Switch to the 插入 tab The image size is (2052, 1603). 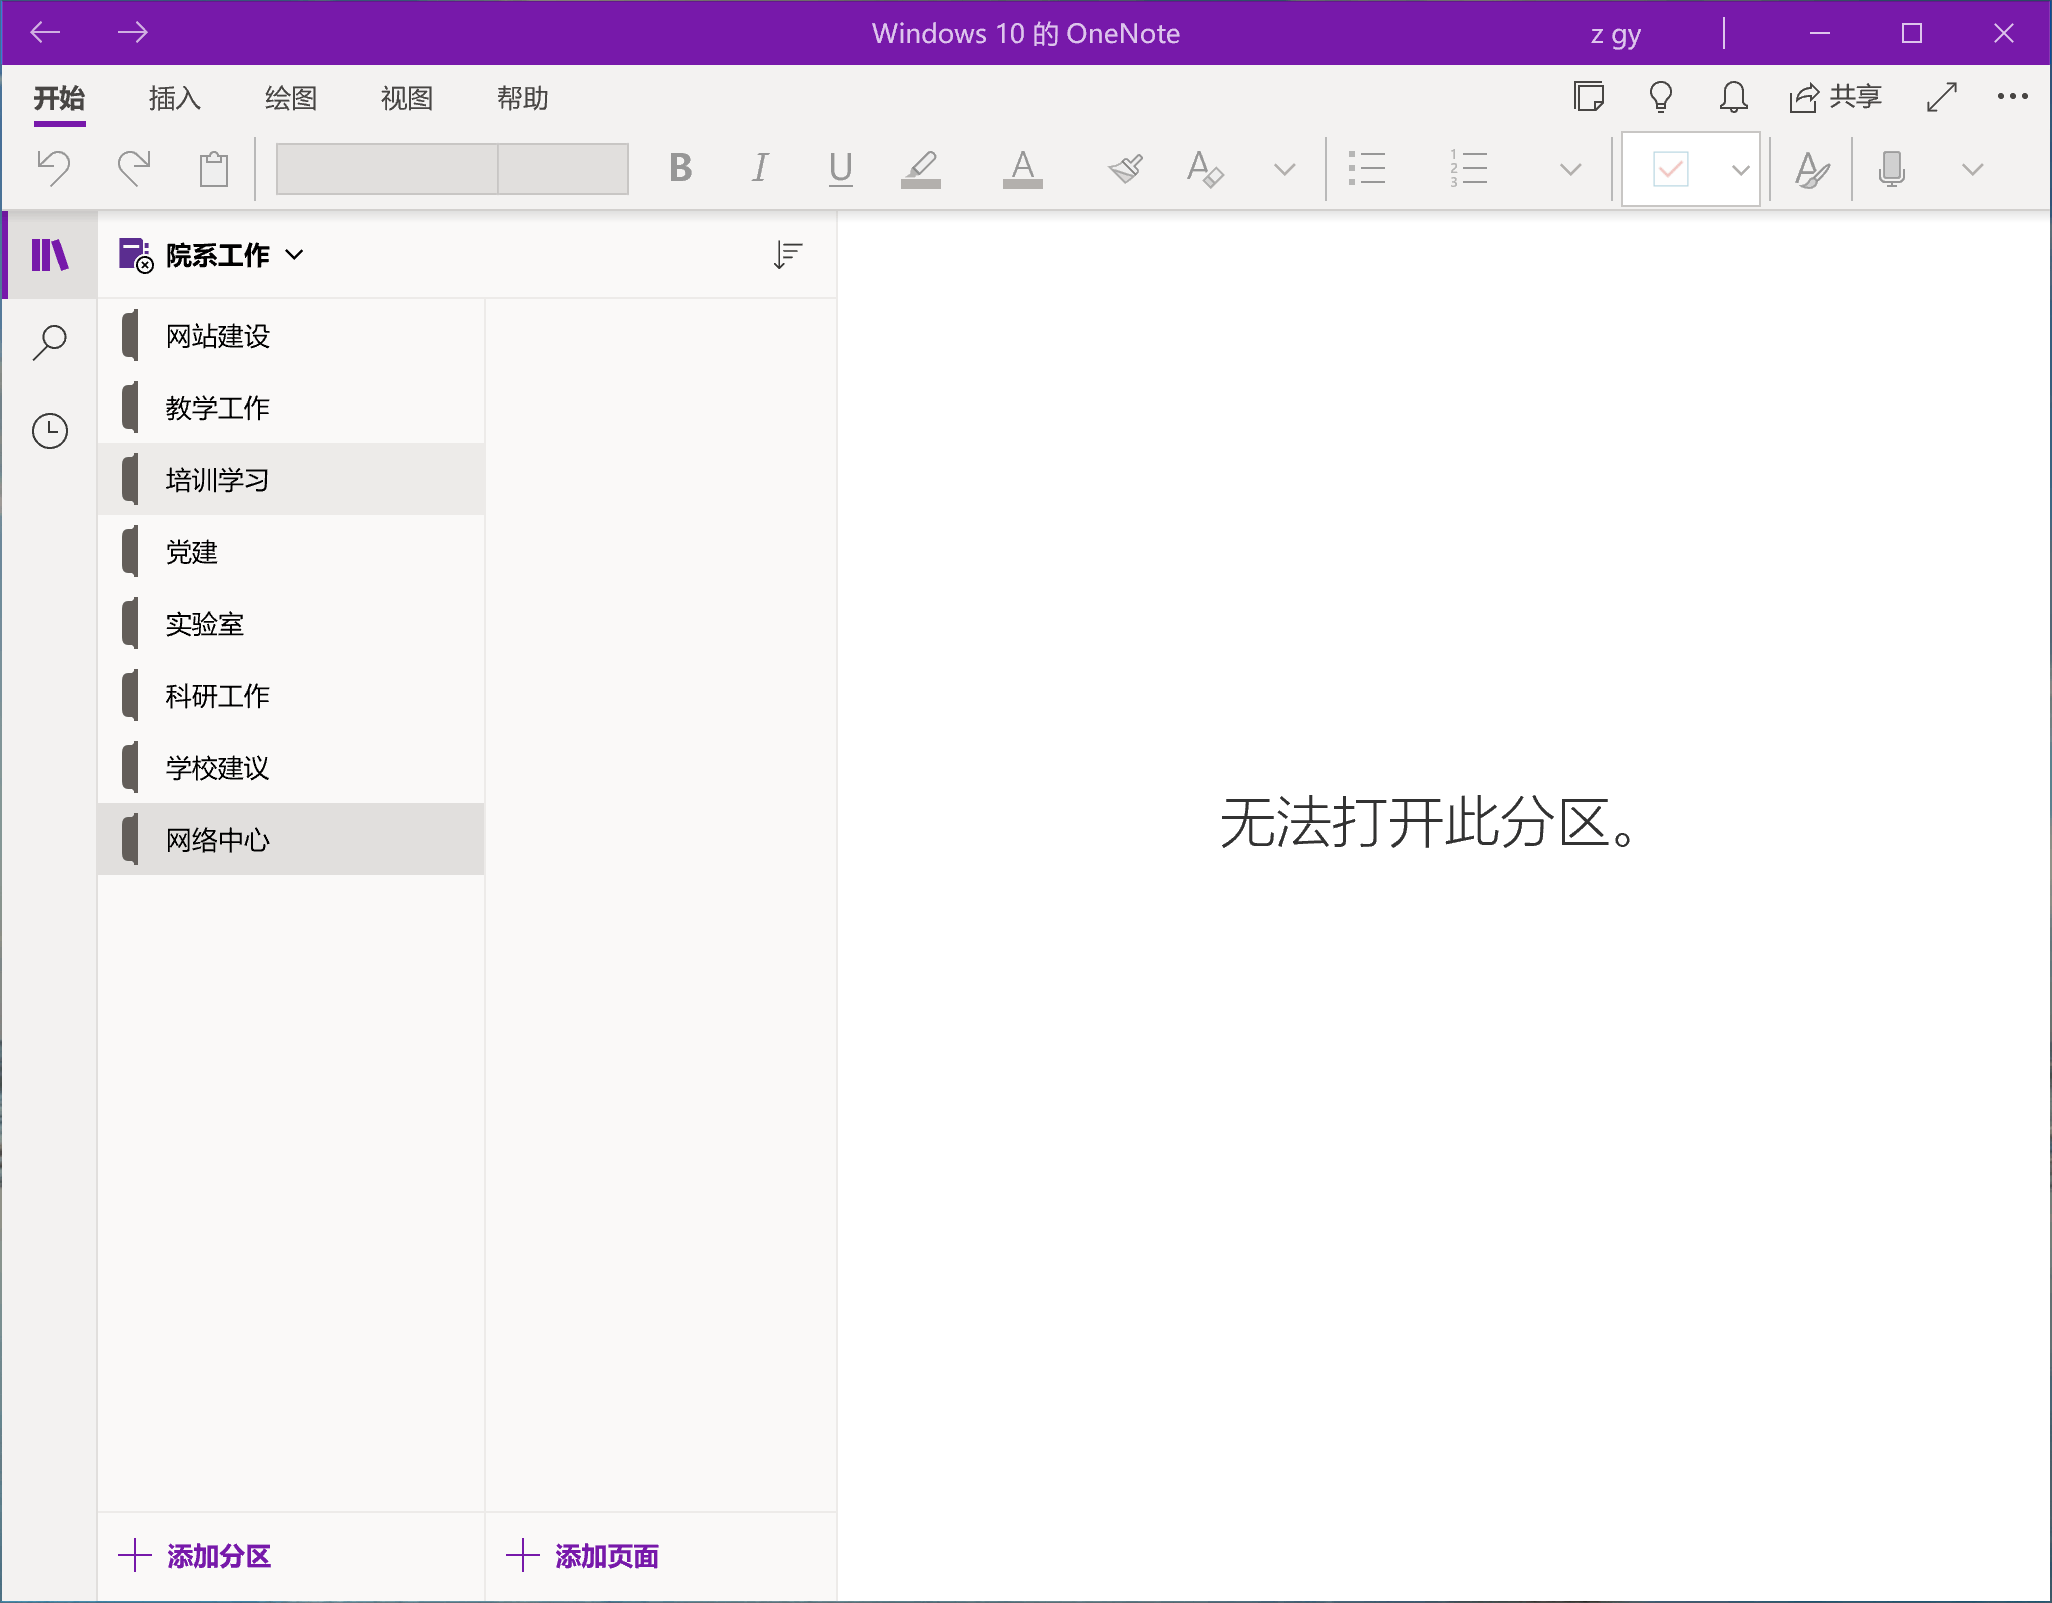[x=175, y=98]
